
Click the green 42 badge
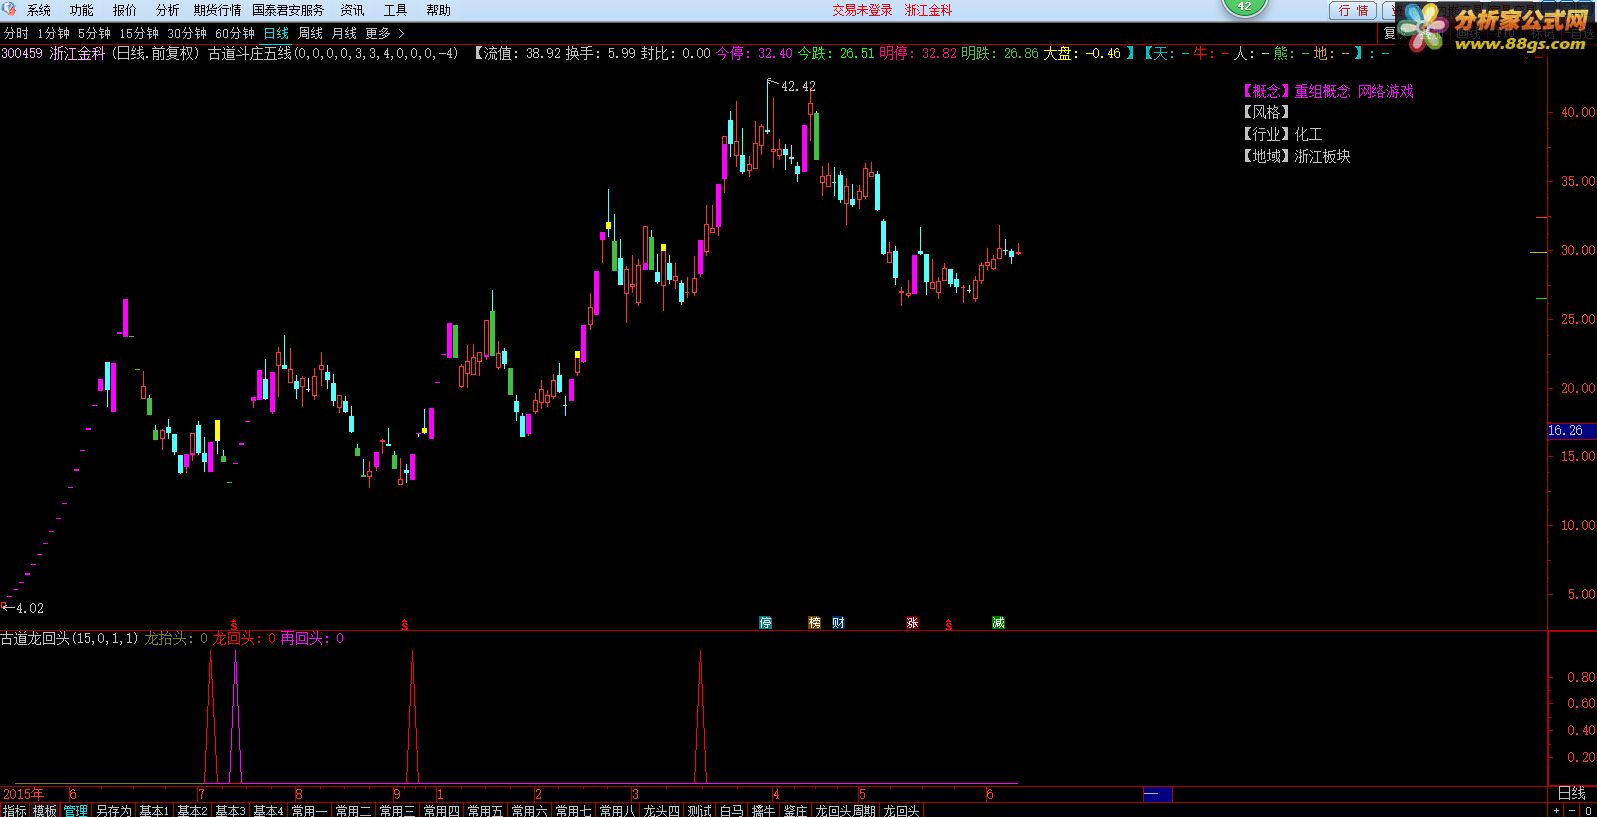(1244, 6)
